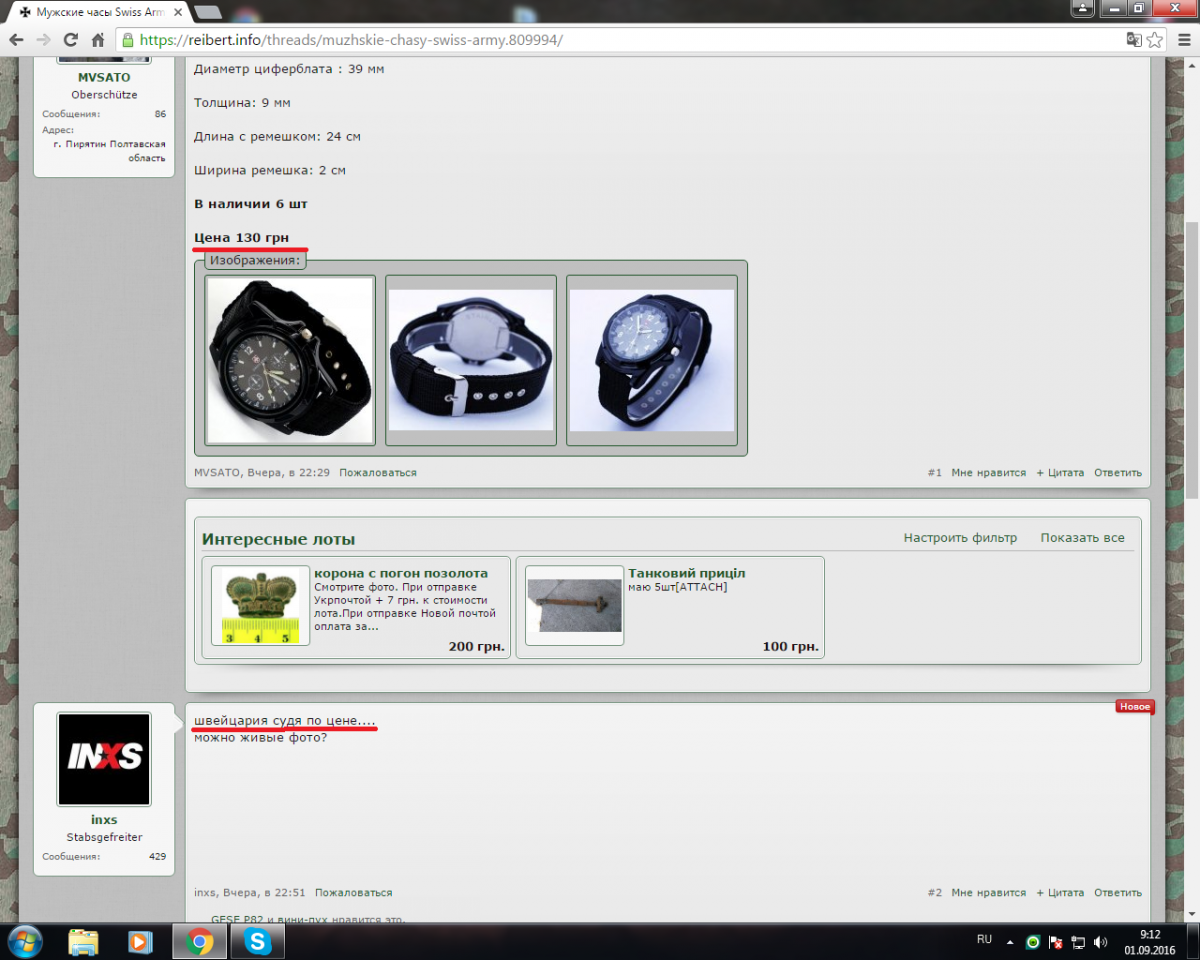Open Настроить фильтр link

[960, 538]
